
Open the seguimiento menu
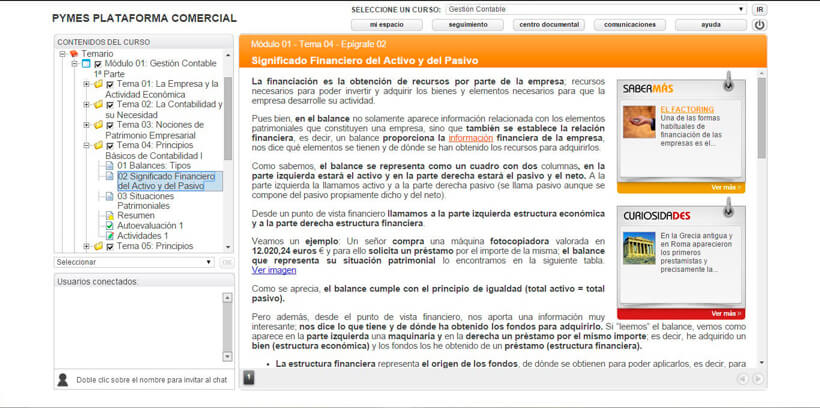click(x=468, y=25)
